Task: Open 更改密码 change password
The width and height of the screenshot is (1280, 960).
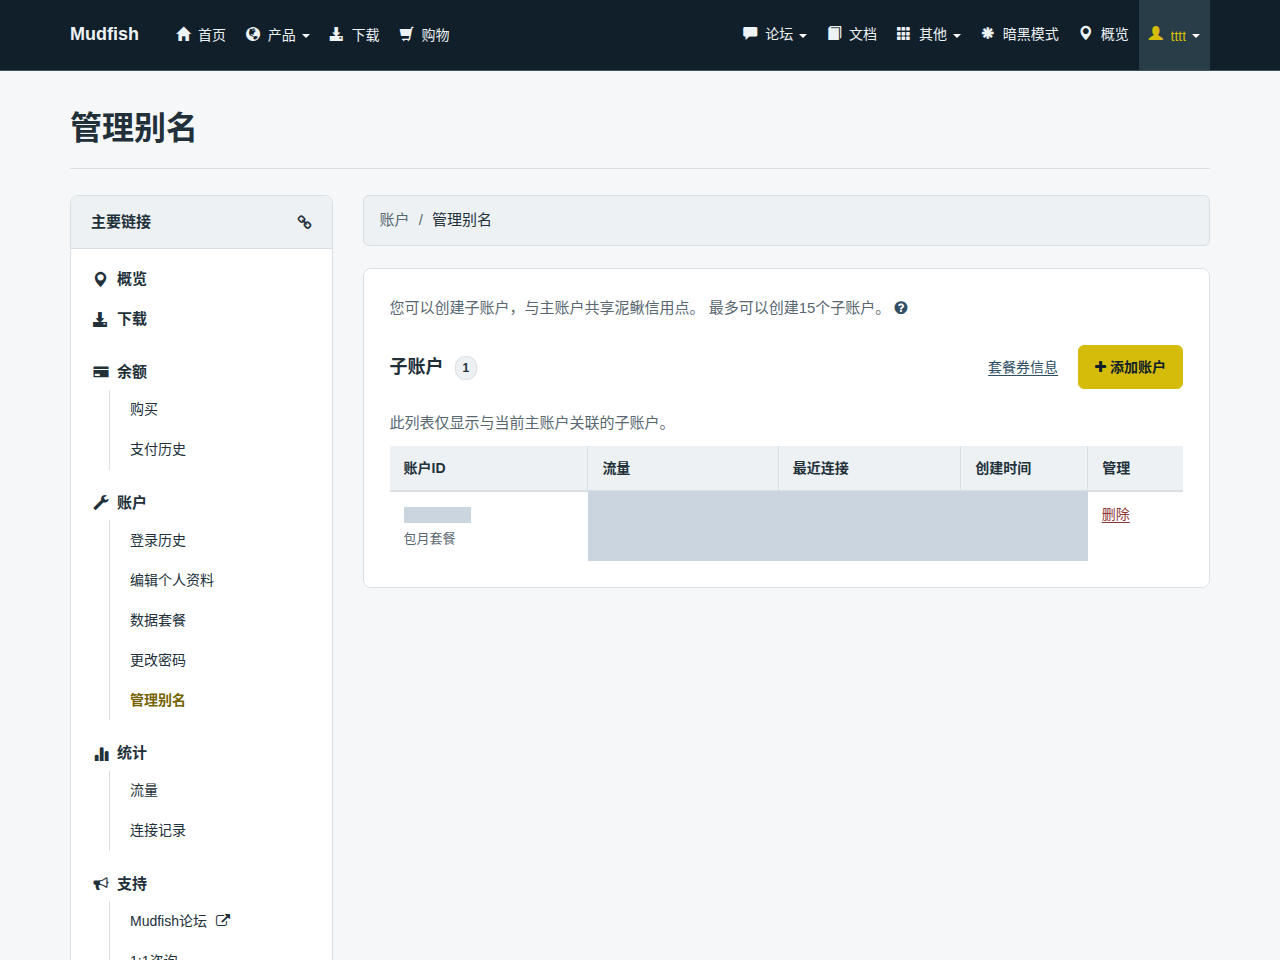Action: [158, 660]
